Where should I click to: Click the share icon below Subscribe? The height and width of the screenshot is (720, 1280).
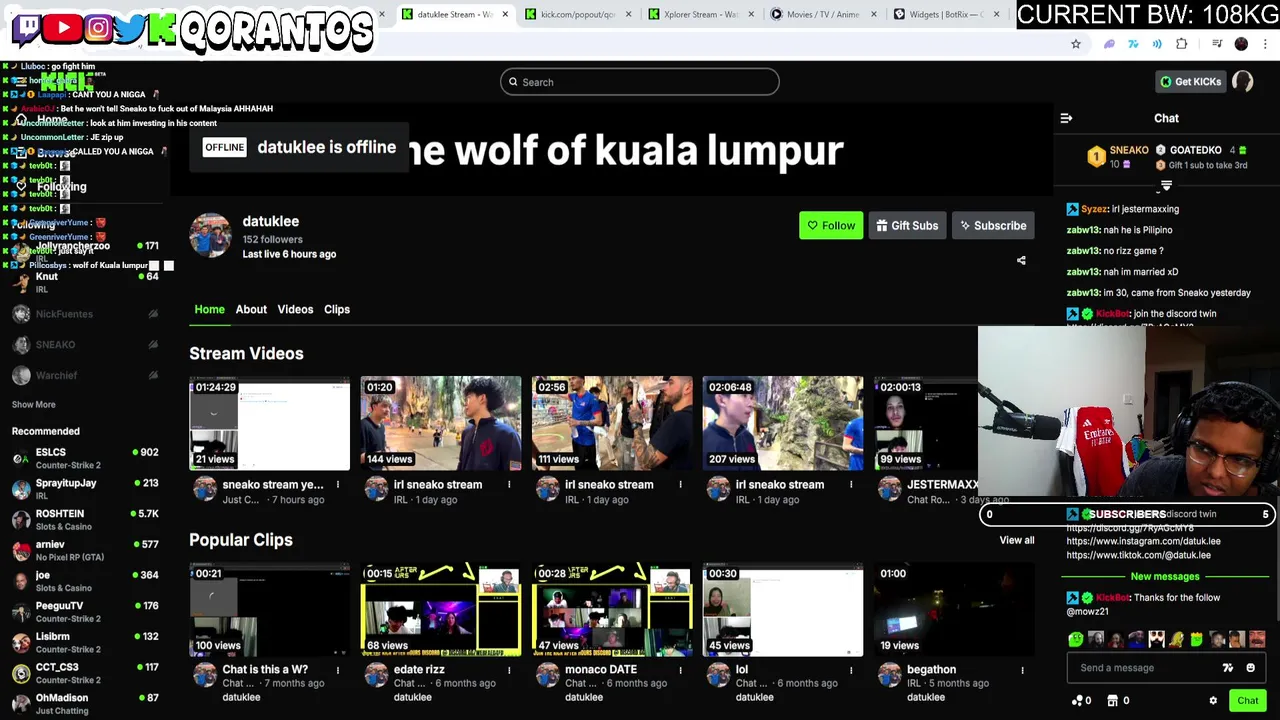(x=1021, y=260)
